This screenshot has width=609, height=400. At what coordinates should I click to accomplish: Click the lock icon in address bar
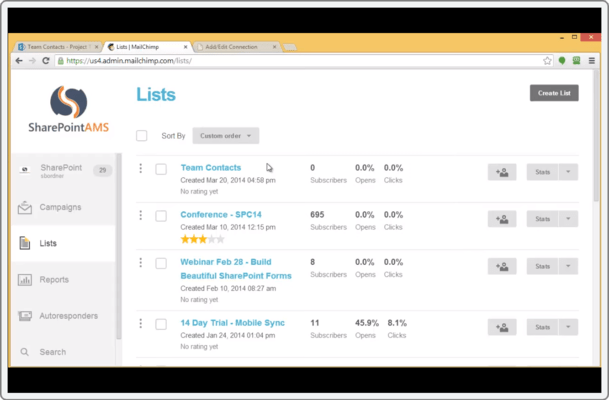61,61
